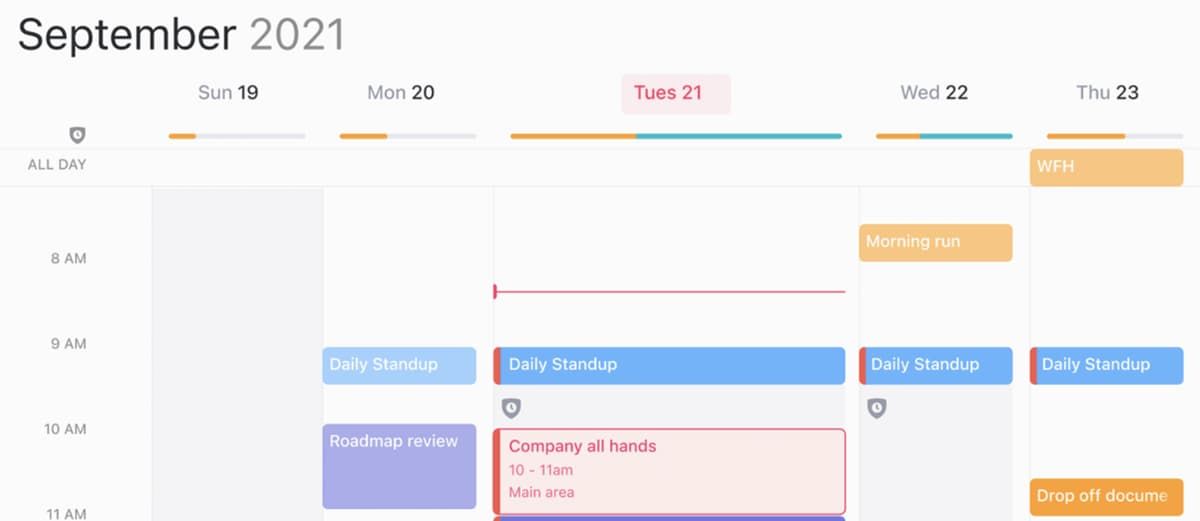The image size is (1200, 521).
Task: Open the Drop off documents event
Action: tap(1106, 496)
